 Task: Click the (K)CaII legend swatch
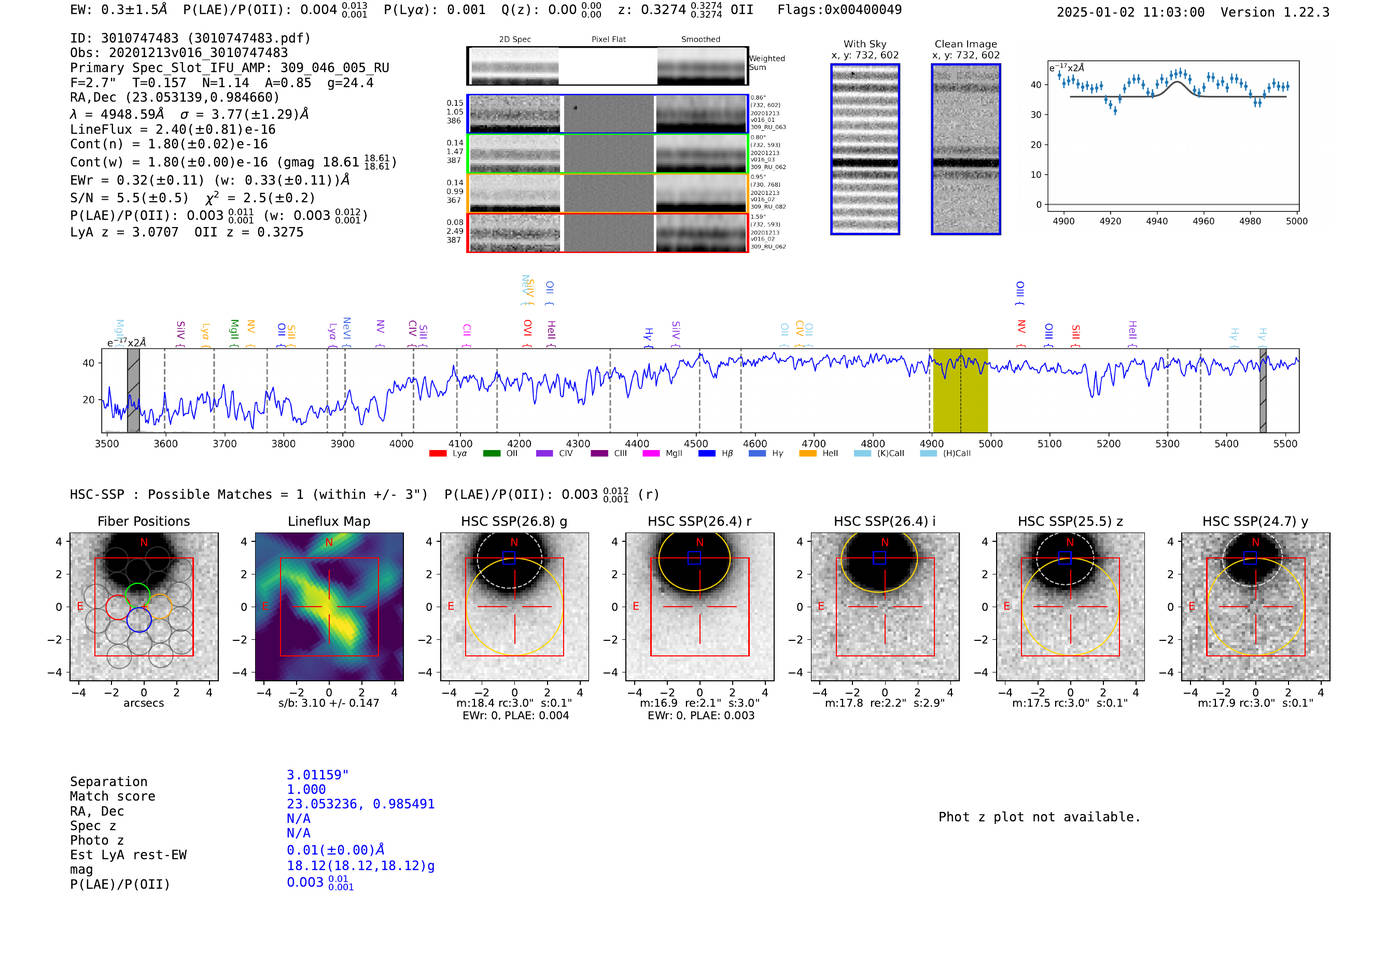click(862, 453)
